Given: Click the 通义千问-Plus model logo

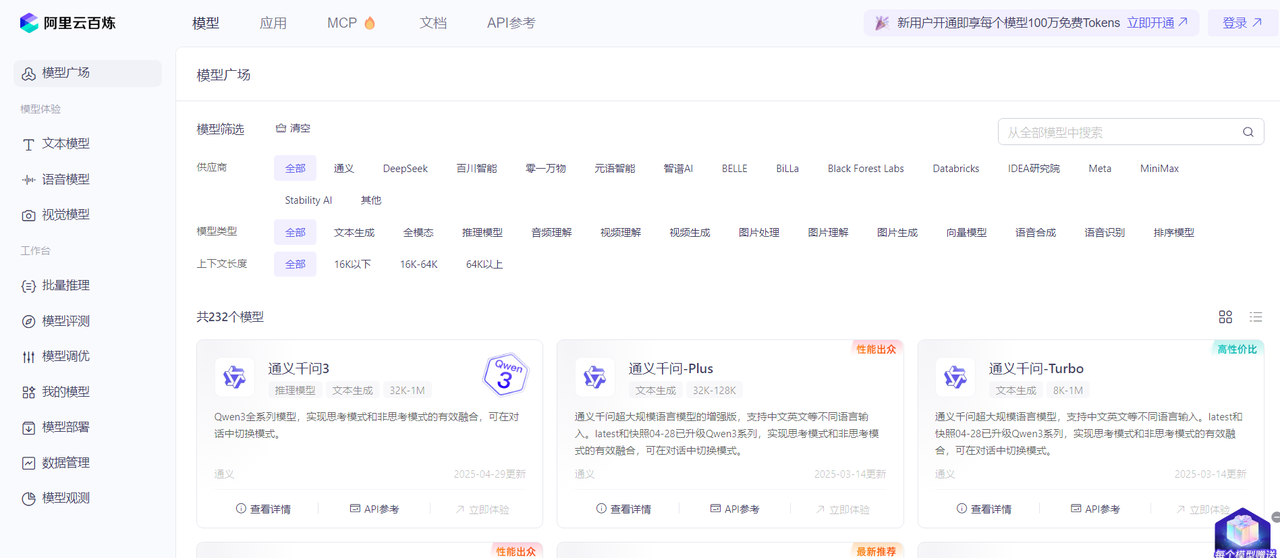Looking at the screenshot, I should coord(595,377).
